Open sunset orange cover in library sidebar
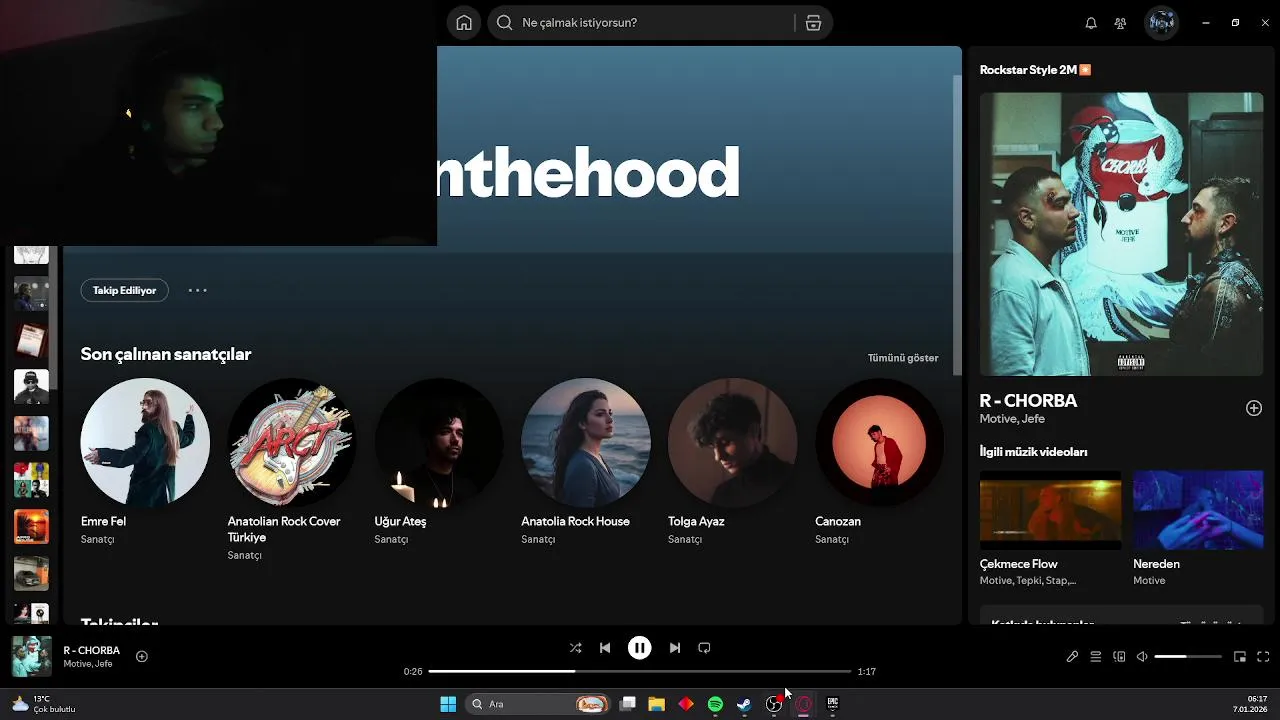The image size is (1280, 720). [x=31, y=526]
